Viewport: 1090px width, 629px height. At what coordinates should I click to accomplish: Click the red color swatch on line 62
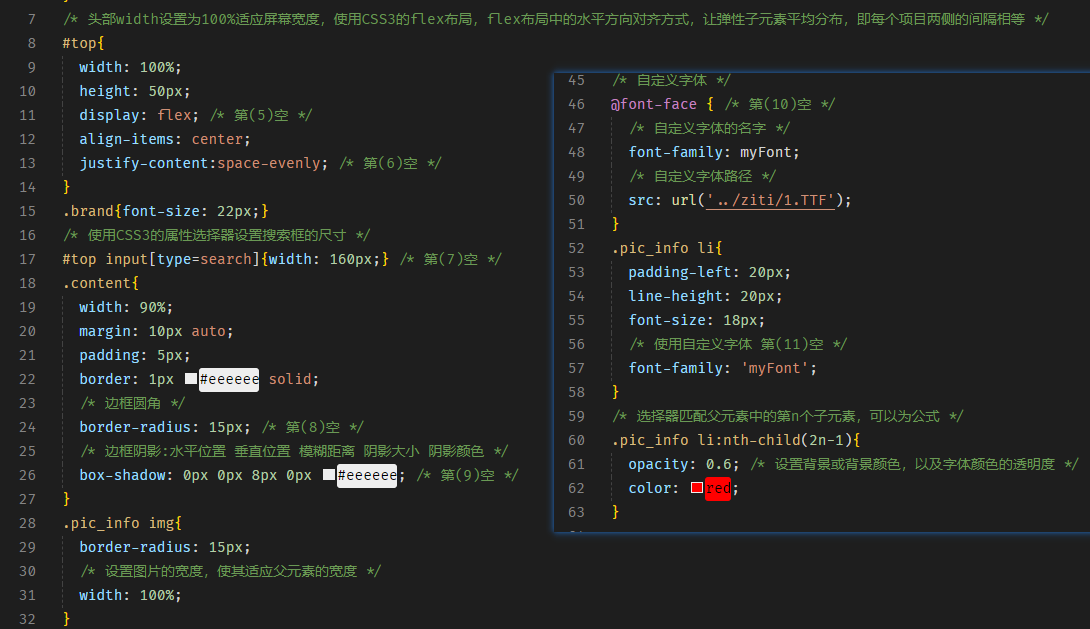(697, 488)
